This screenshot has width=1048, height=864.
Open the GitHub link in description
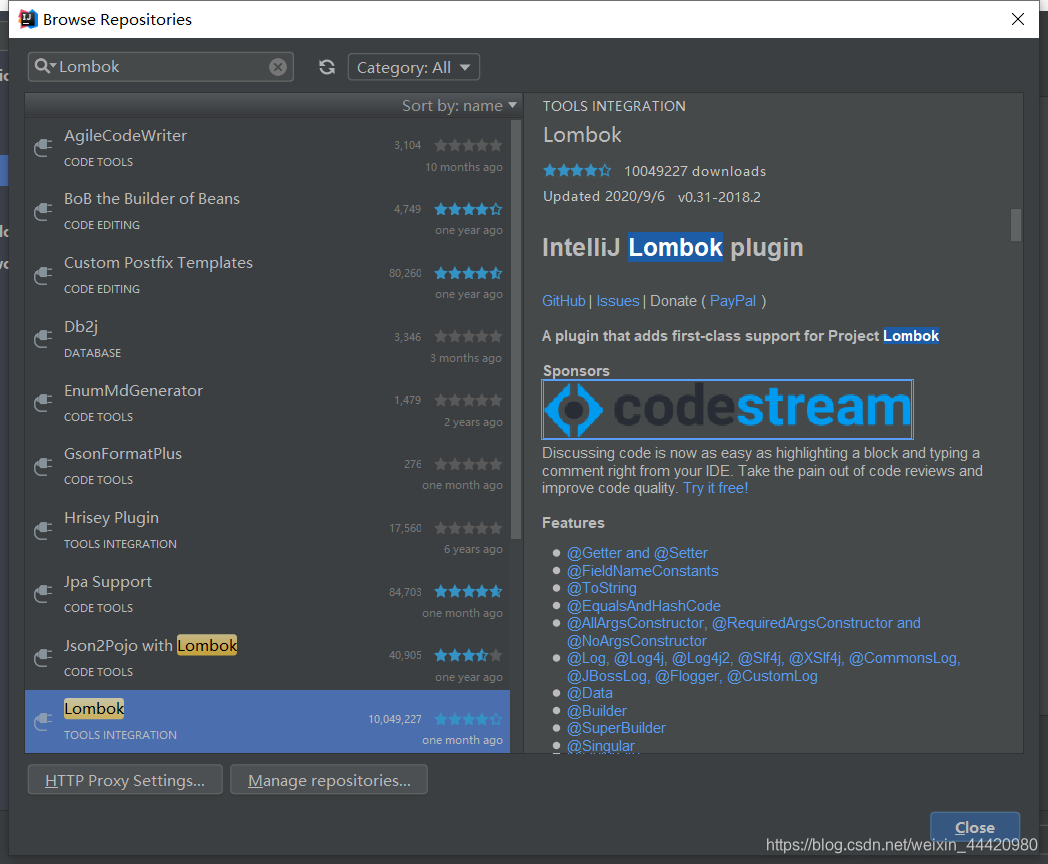point(563,301)
